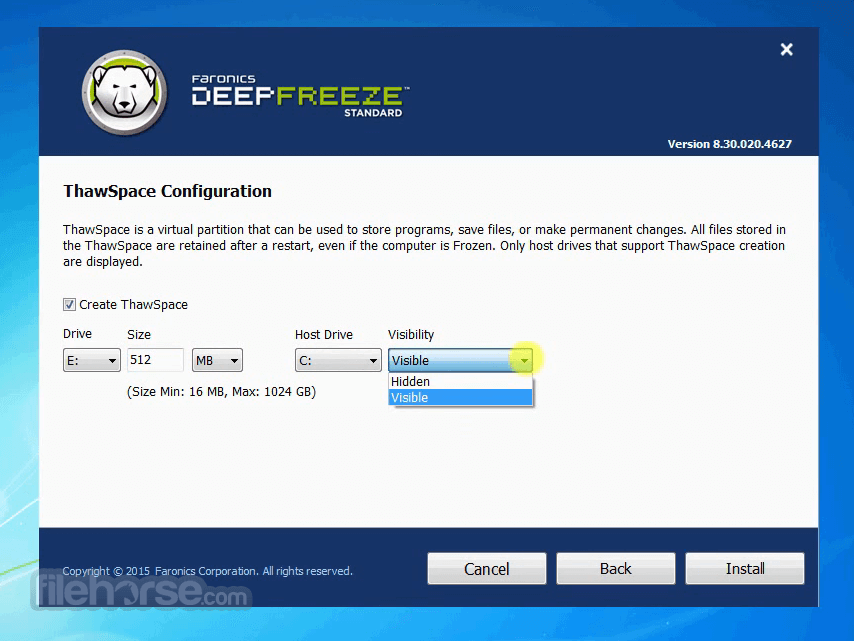Click the Faronics Deep Freeze Standard wordmark
The image size is (854, 641).
(x=300, y=96)
